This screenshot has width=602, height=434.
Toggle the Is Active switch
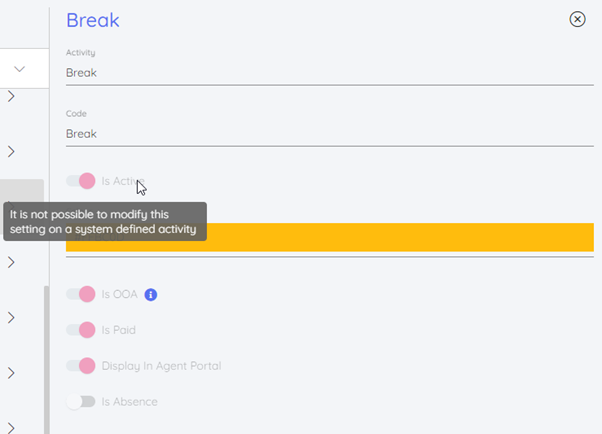[80, 181]
